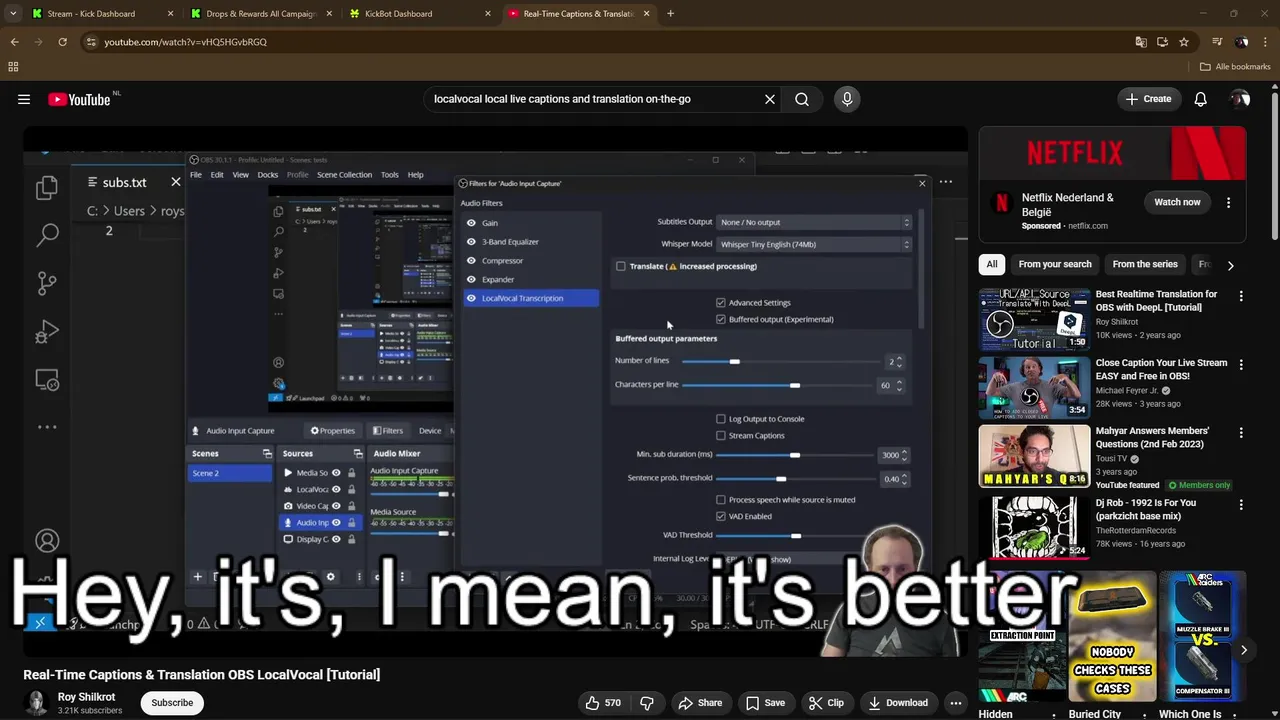Viewport: 1280px width, 720px height.
Task: Open menu for Mahyar Answers Members' Questions video
Action: click(1241, 433)
